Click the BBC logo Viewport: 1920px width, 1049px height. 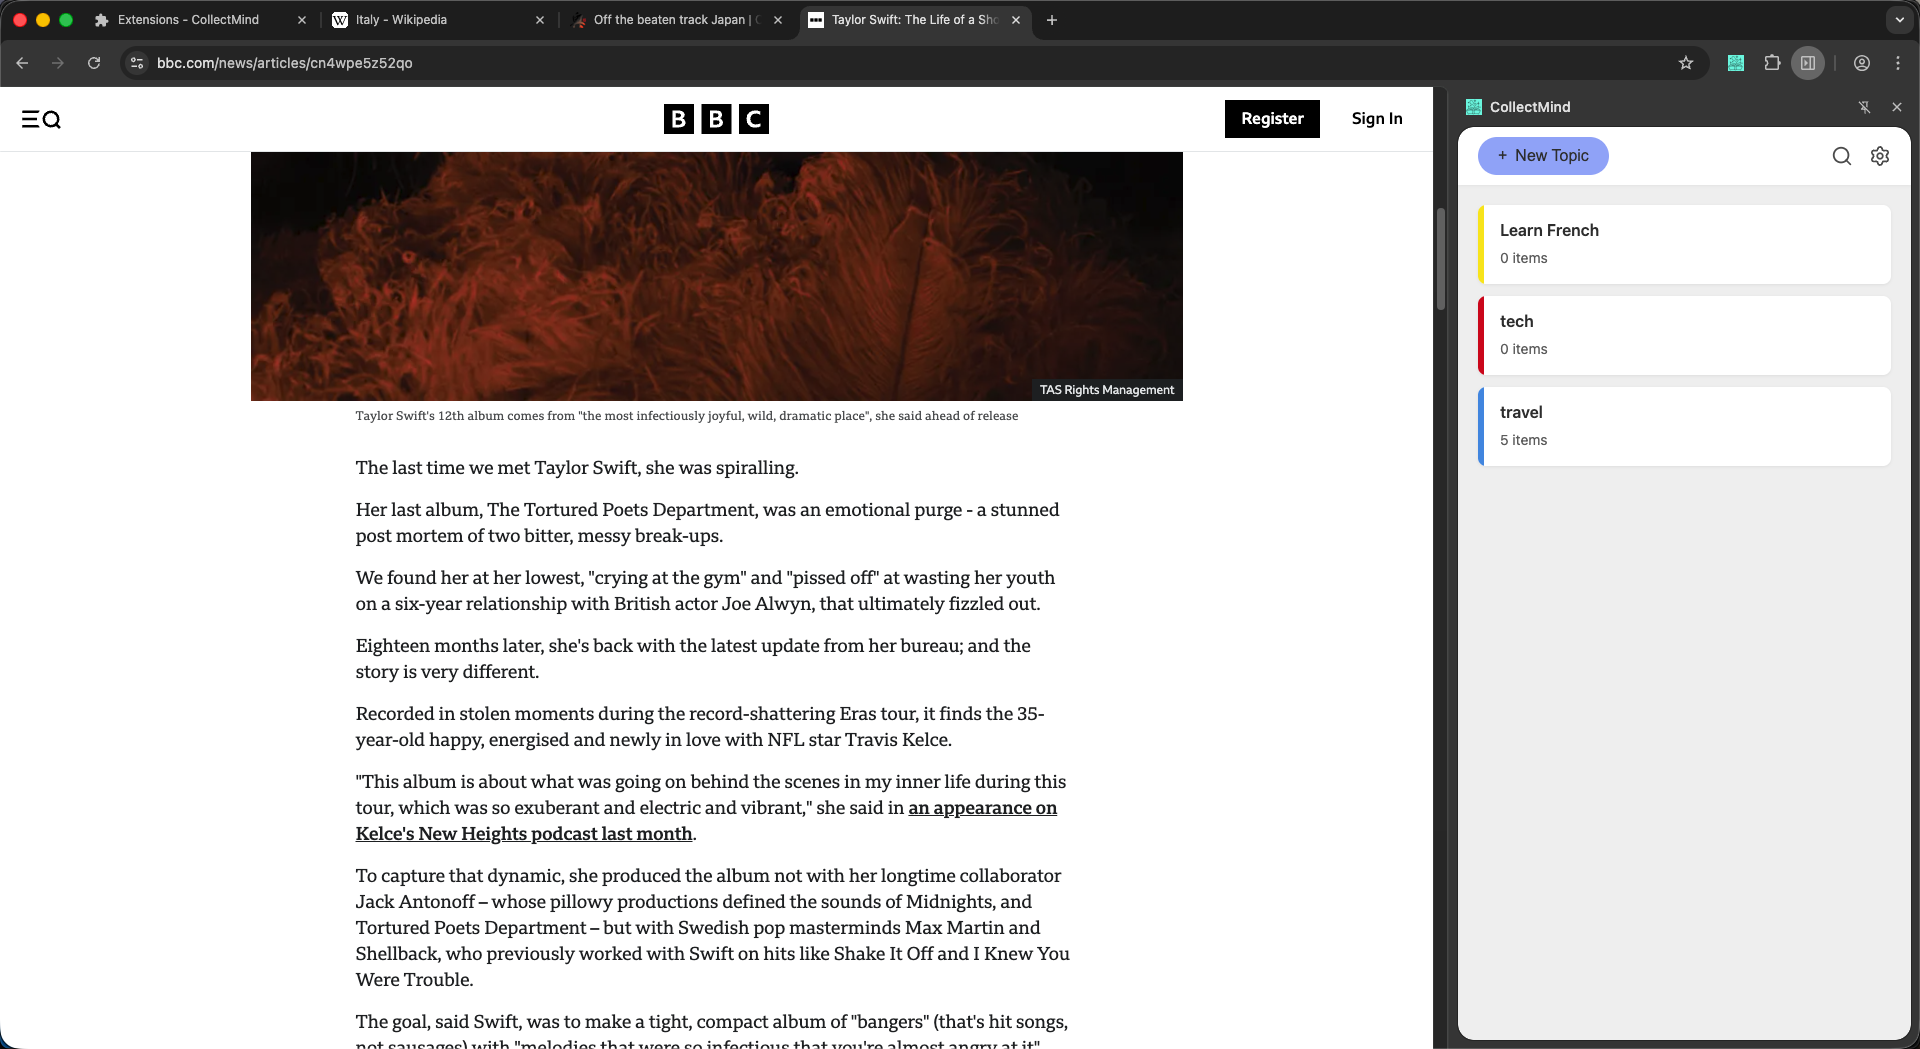(716, 119)
